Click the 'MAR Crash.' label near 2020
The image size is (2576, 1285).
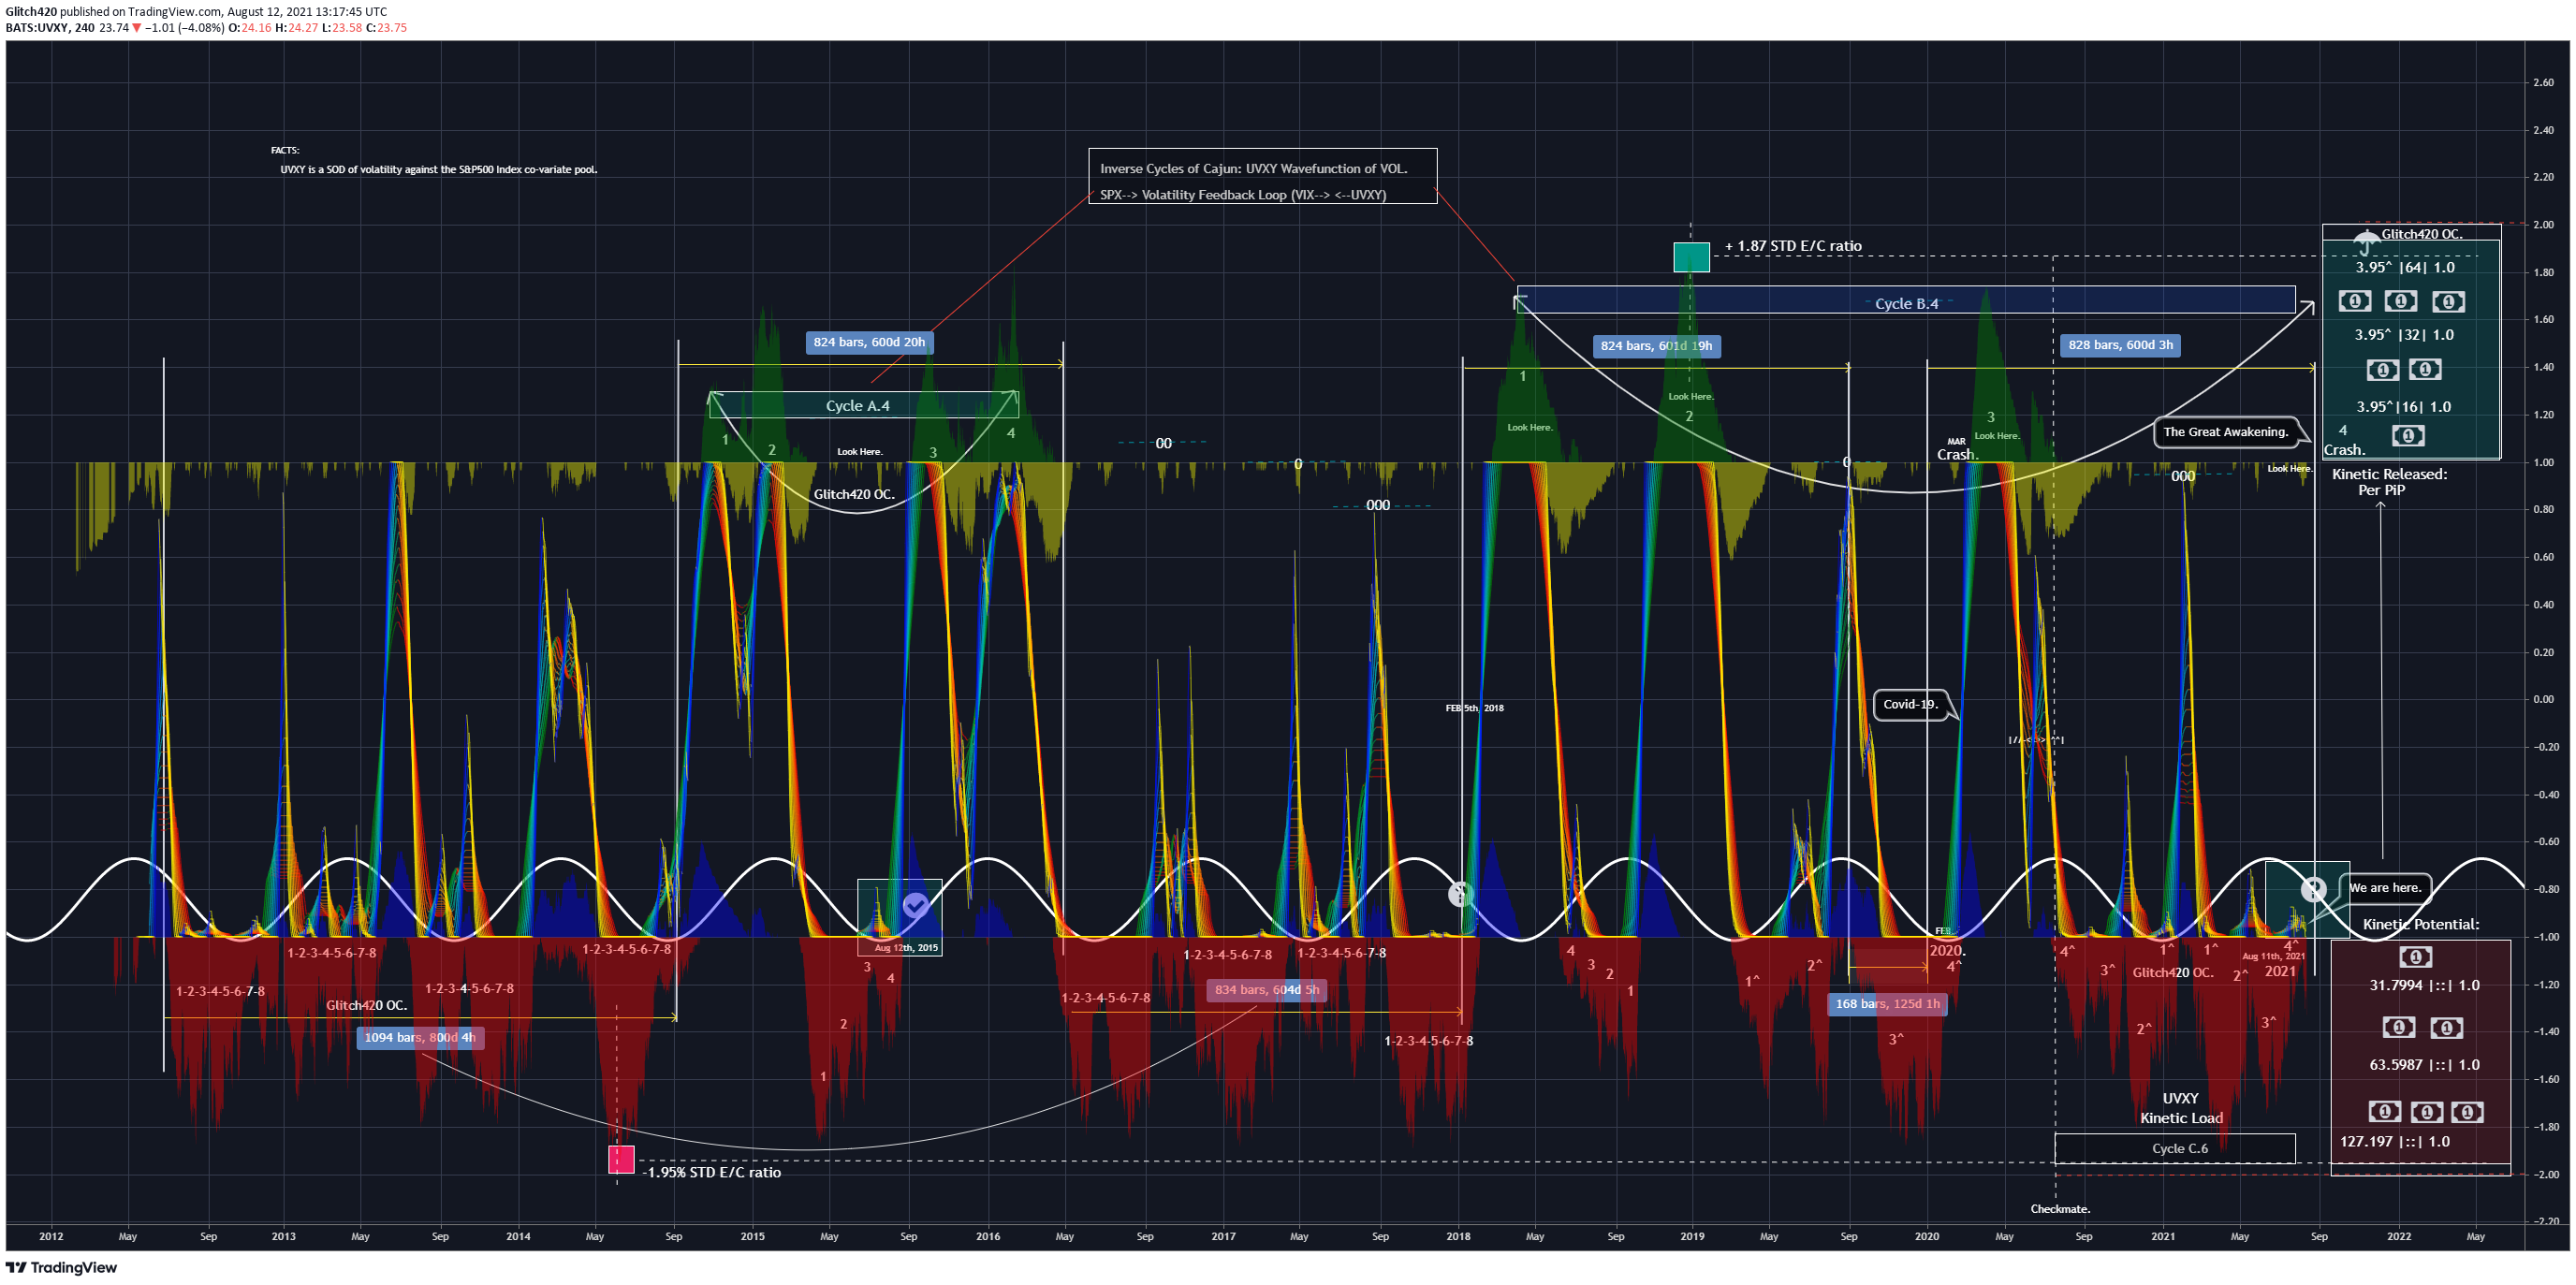coord(1957,449)
